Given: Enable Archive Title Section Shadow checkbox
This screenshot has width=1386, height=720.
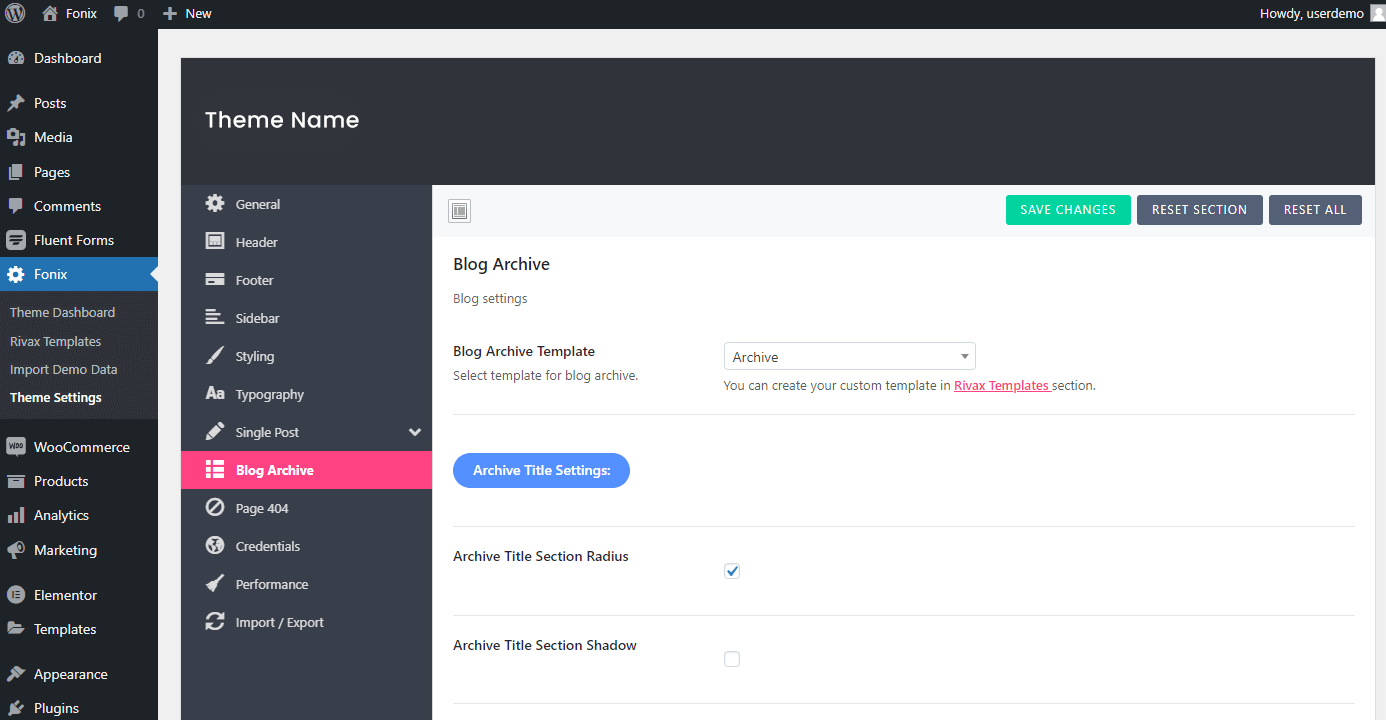Looking at the screenshot, I should tap(732, 659).
